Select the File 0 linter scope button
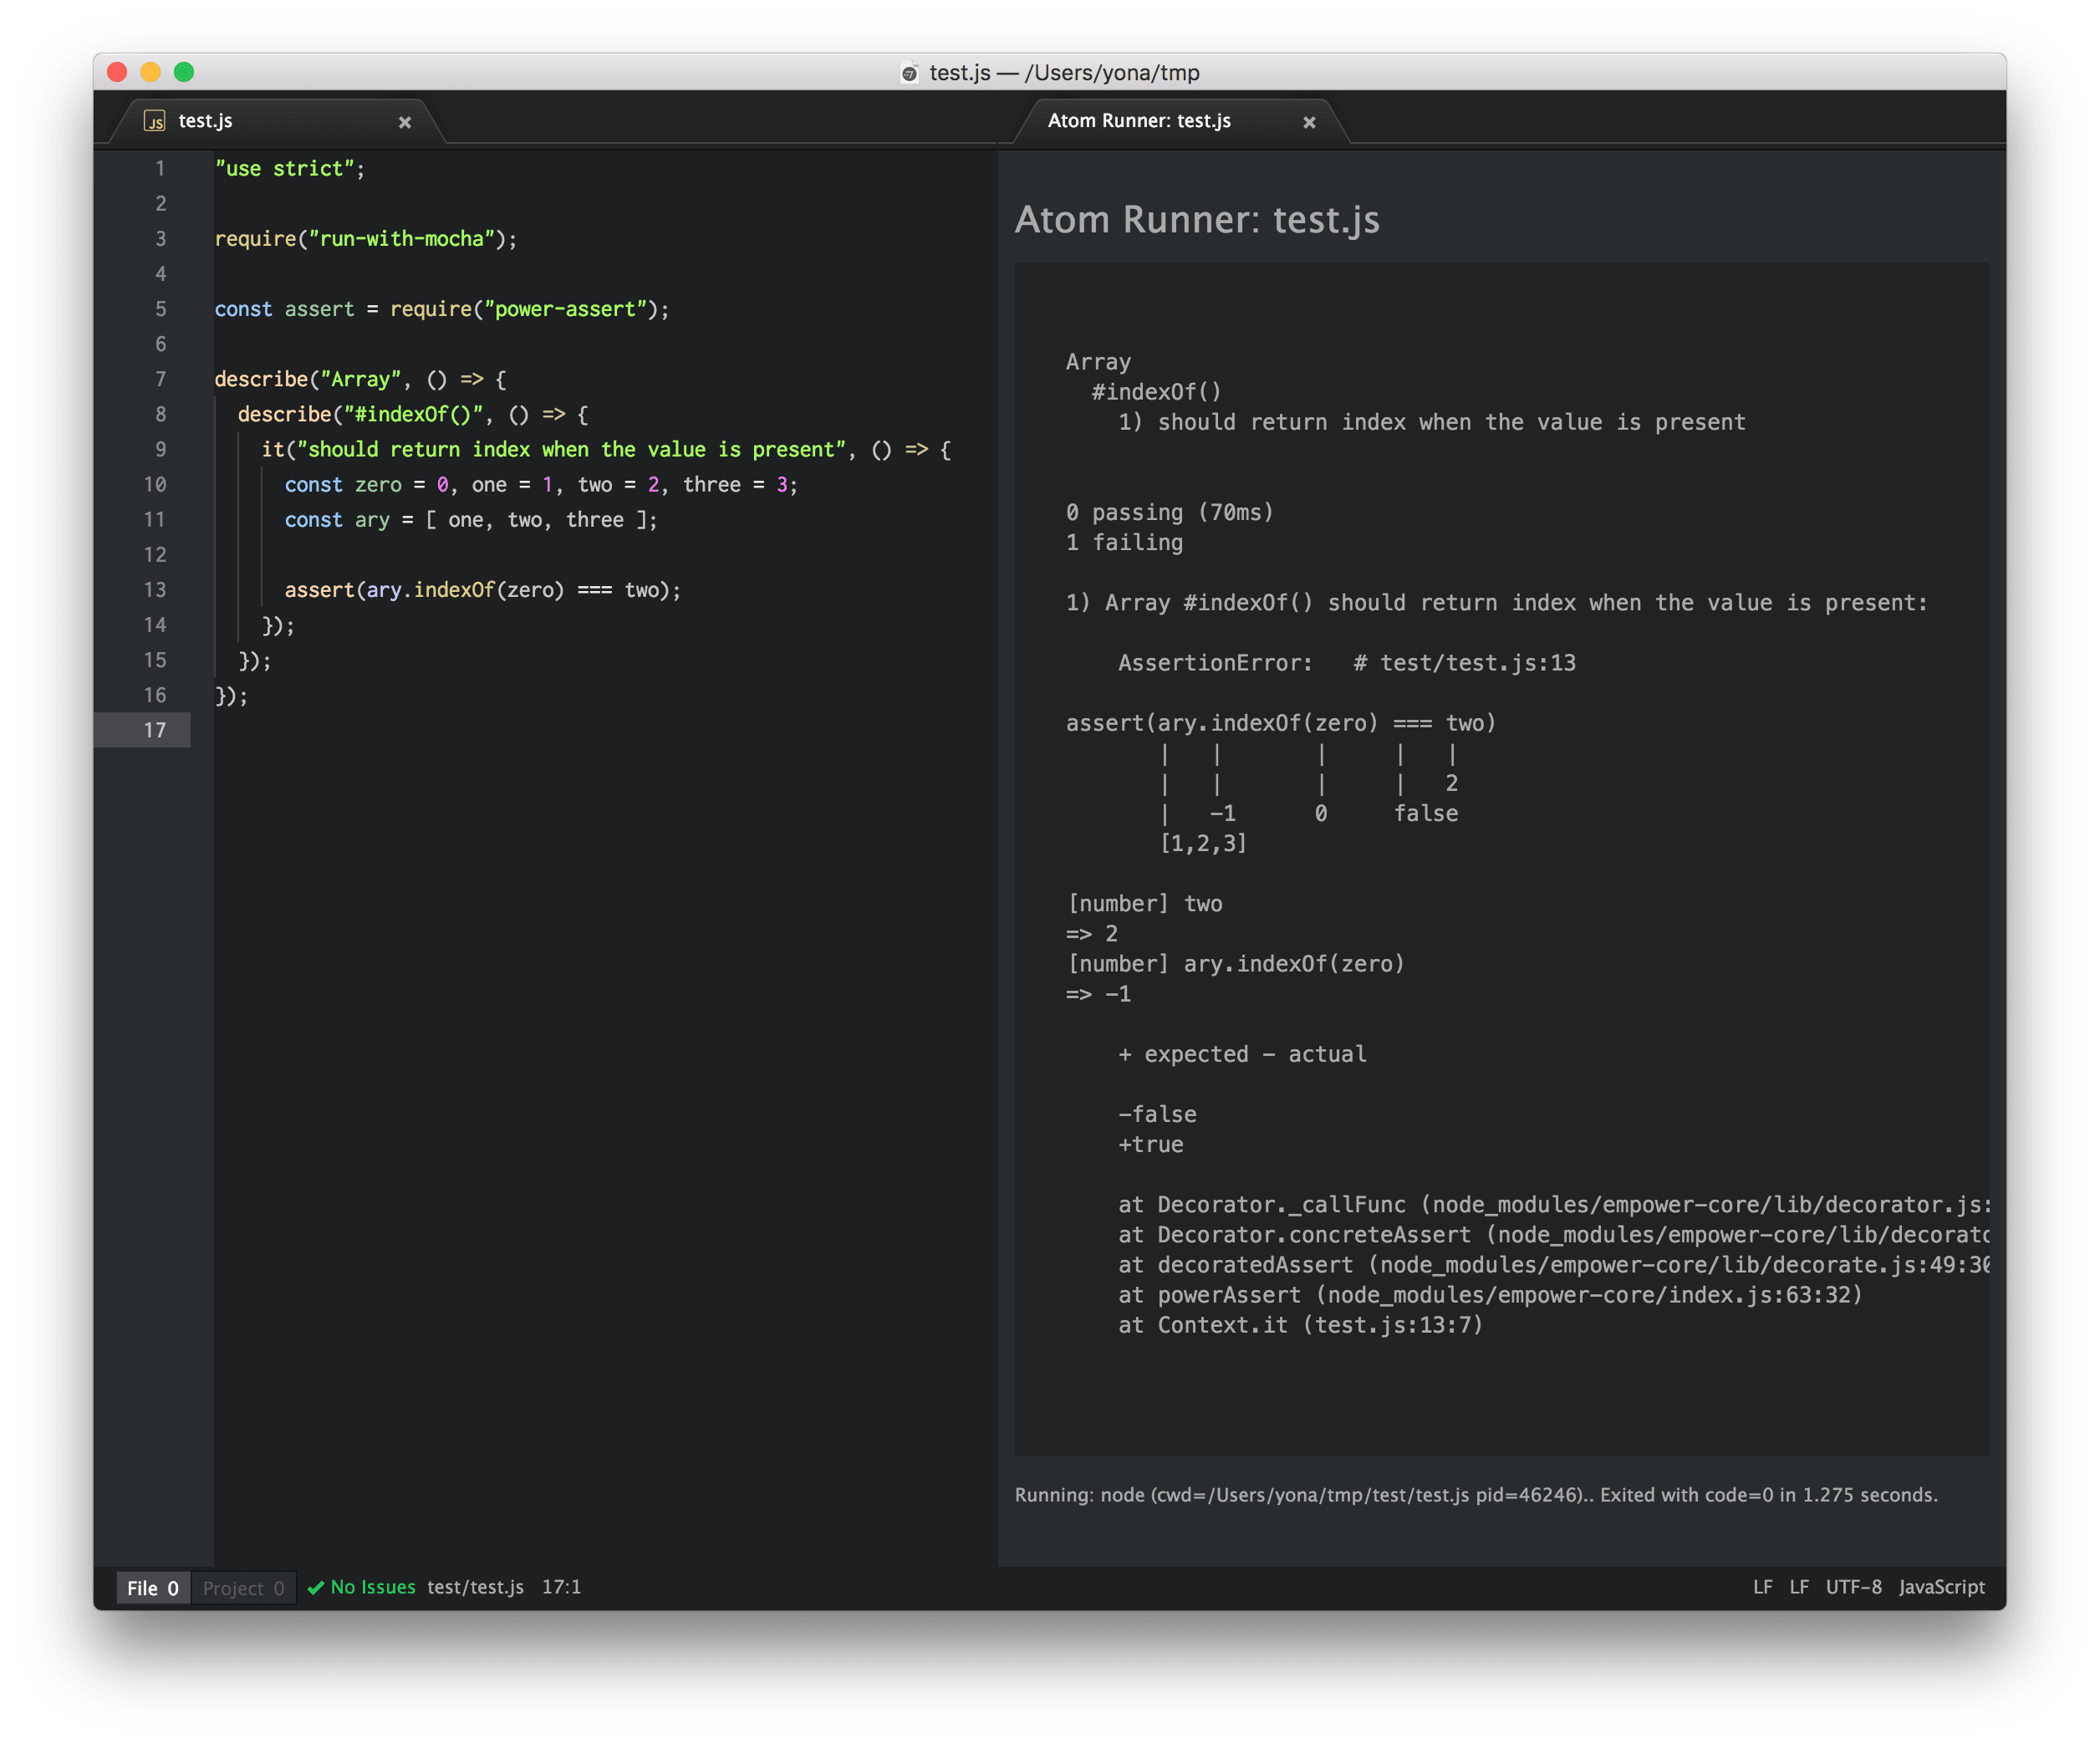 click(153, 1587)
